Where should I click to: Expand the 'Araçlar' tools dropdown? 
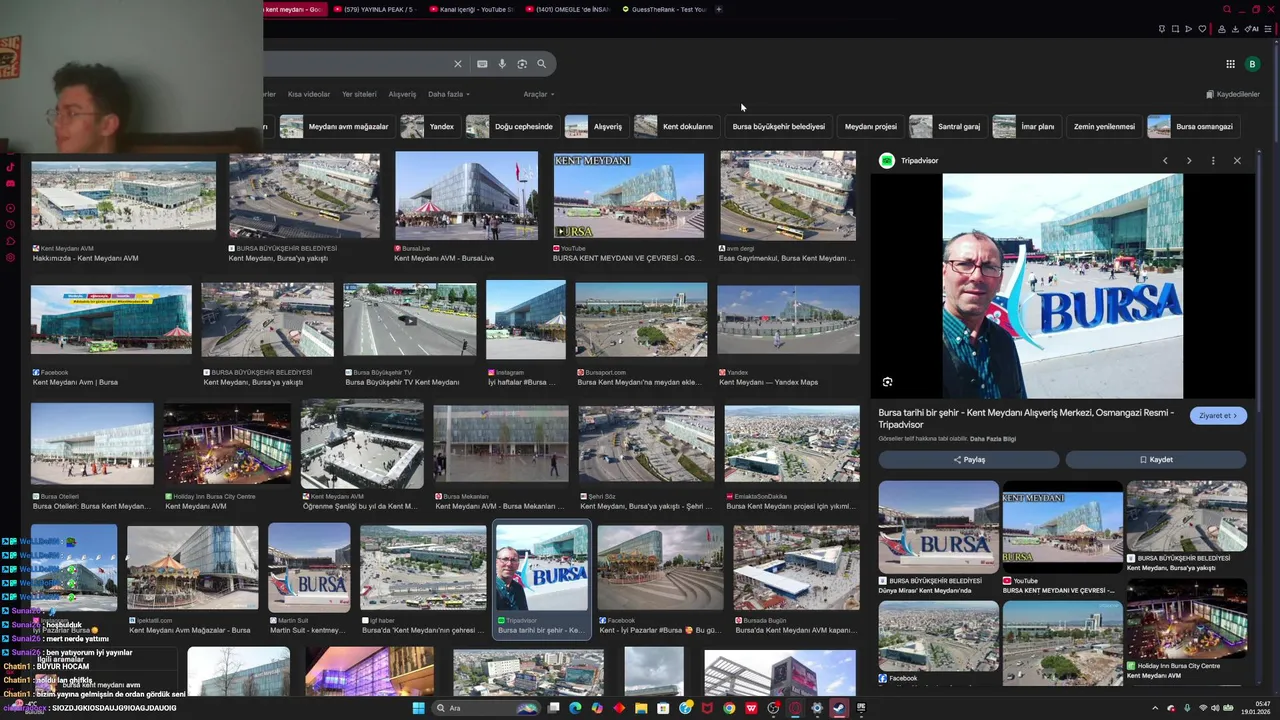pos(538,94)
